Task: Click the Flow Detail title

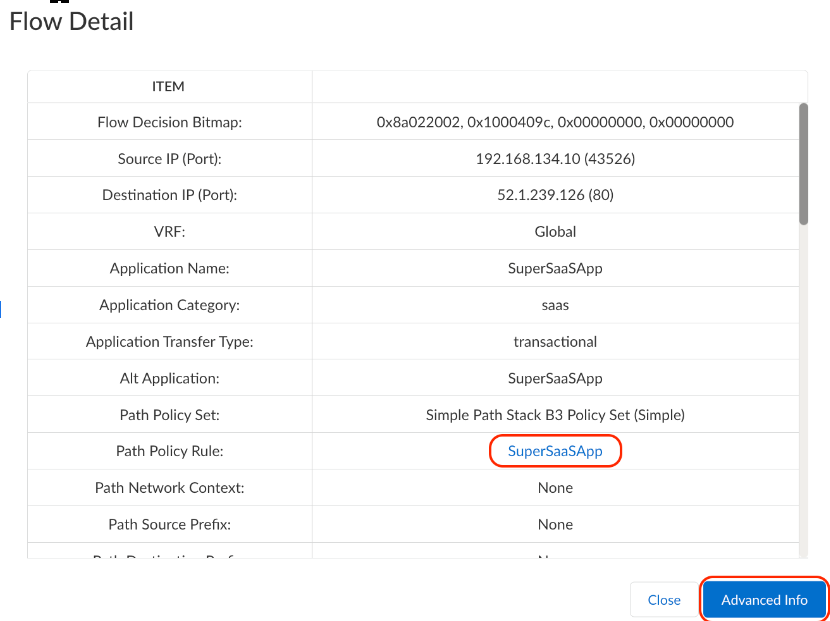Action: coord(71,22)
